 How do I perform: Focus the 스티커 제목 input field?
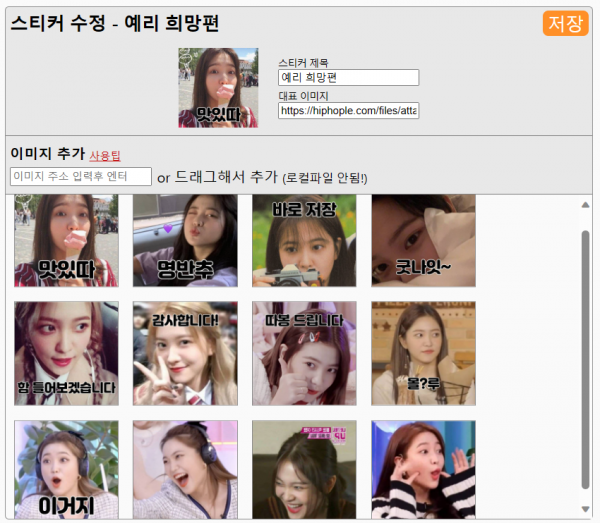[348, 77]
